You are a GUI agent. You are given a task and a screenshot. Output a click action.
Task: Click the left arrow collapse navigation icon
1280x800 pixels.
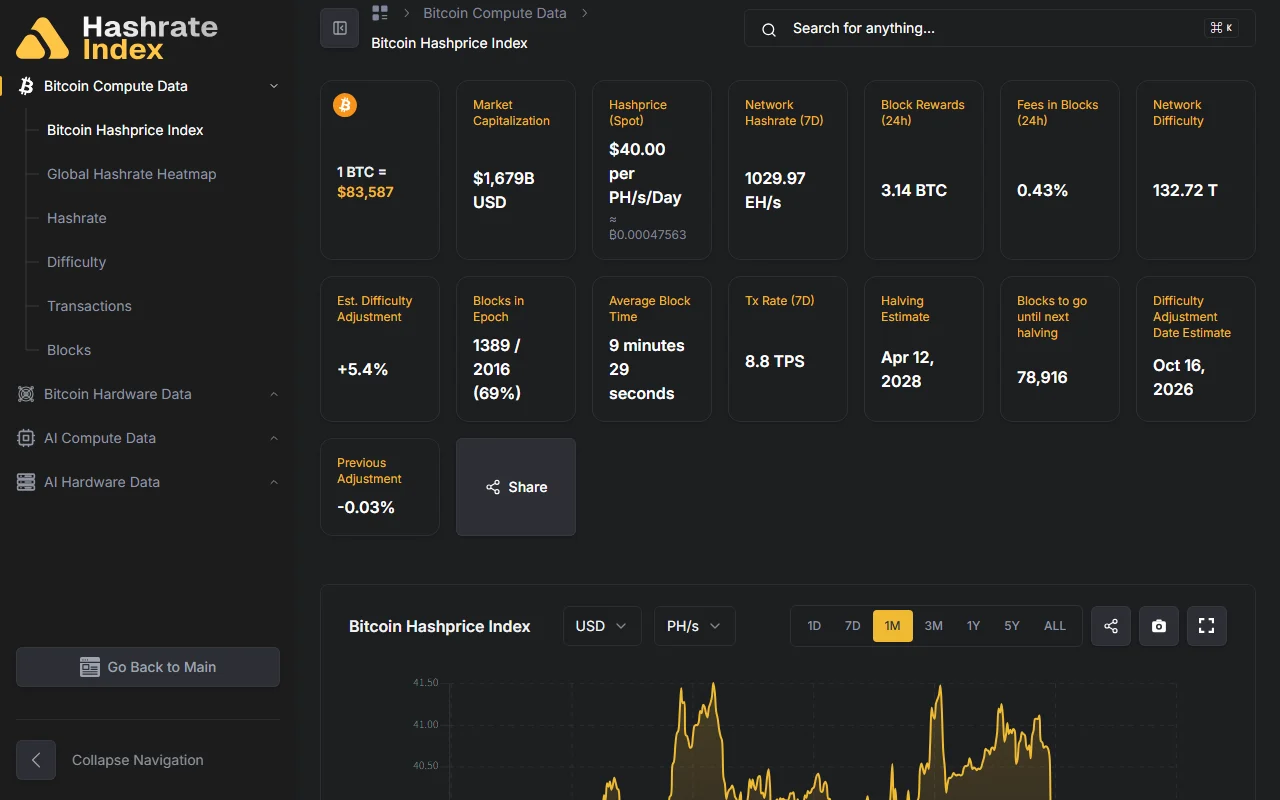click(x=36, y=760)
